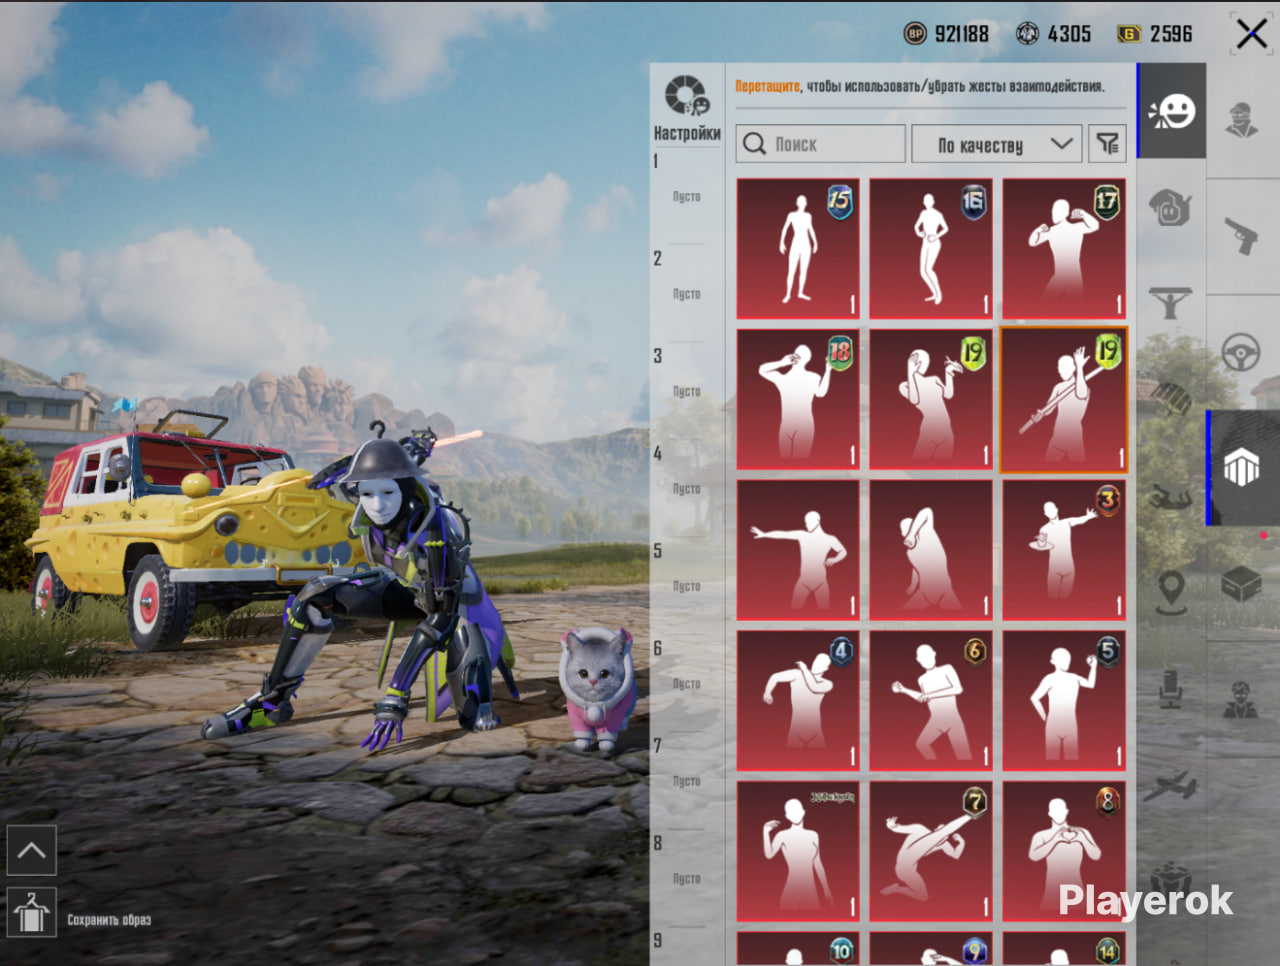This screenshot has width=1280, height=966.
Task: Click the gold G currency icon
Action: (x=1129, y=34)
